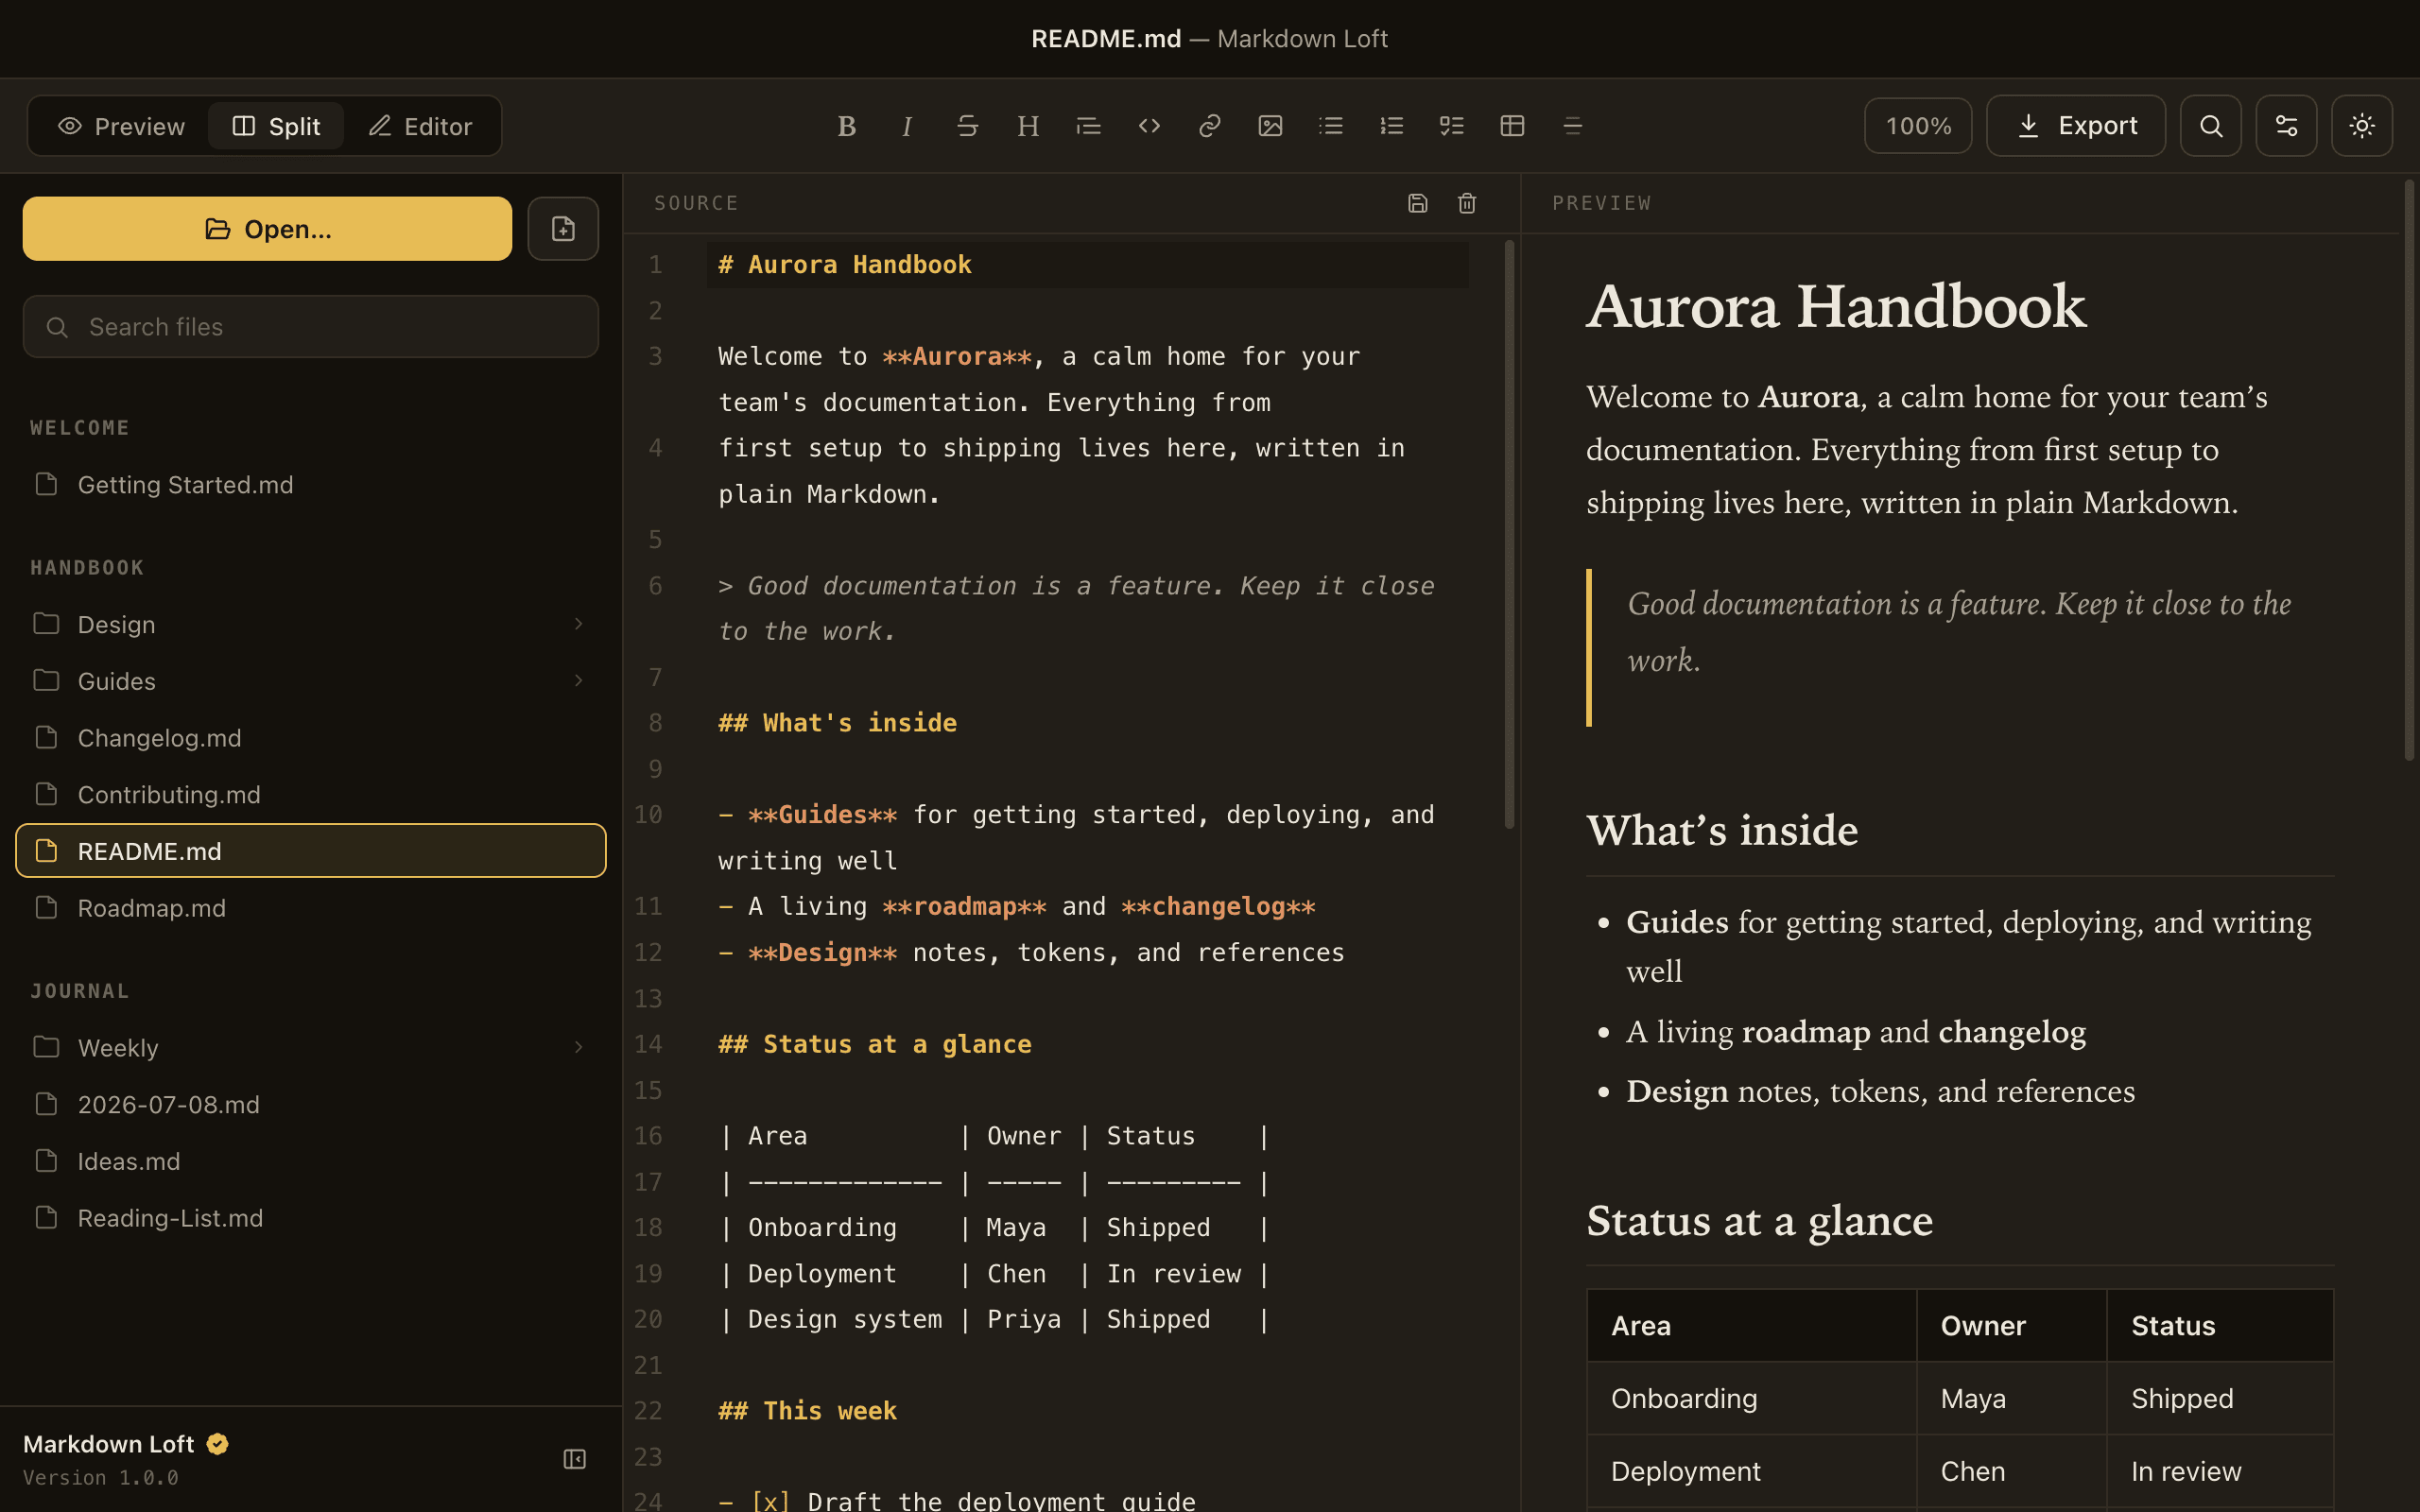Expand the Design folder chevron
2420x1512 pixels.
(578, 624)
